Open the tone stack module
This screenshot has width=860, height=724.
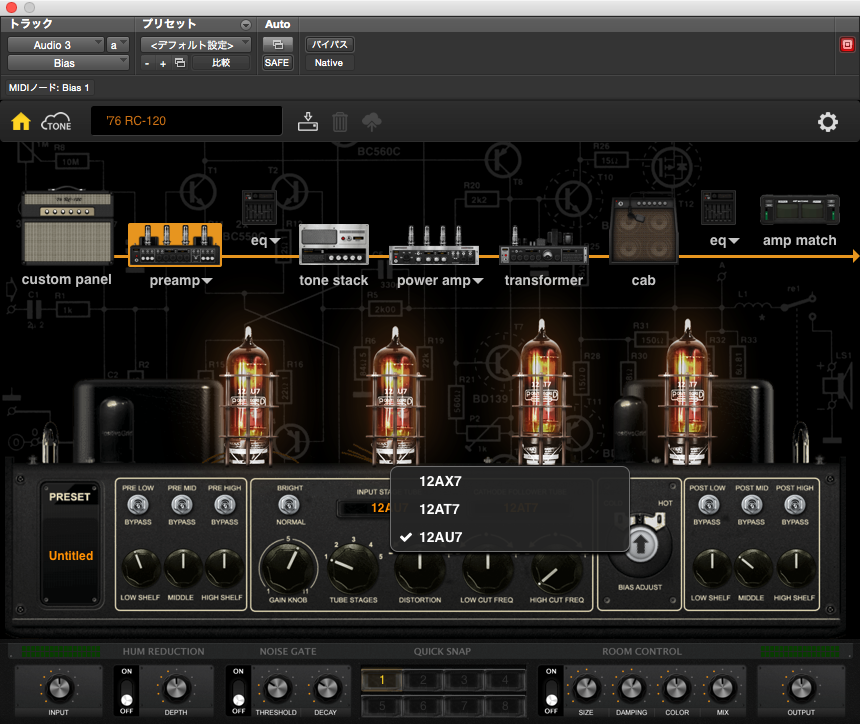[334, 244]
